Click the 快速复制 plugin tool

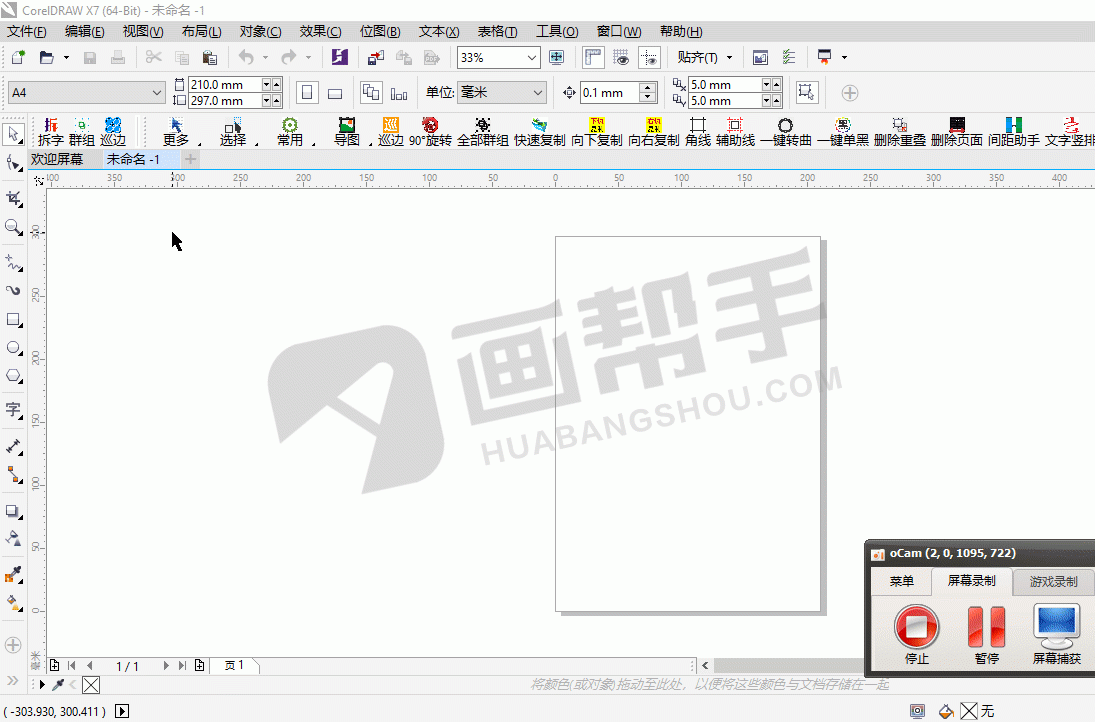tap(539, 131)
